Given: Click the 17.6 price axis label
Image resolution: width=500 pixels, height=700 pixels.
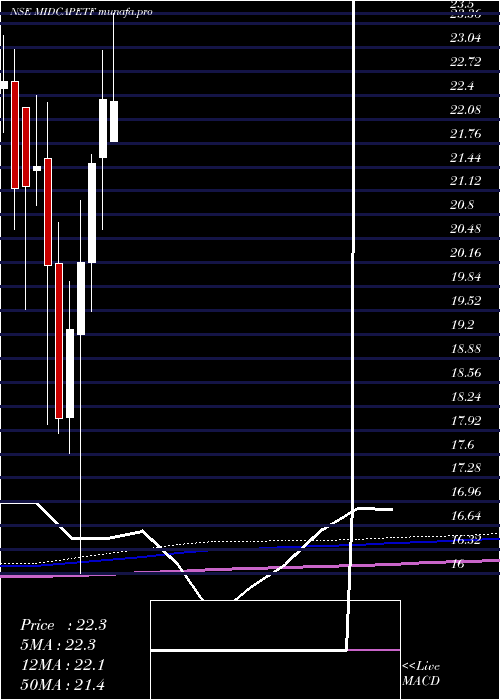Looking at the screenshot, I should click(x=462, y=444).
